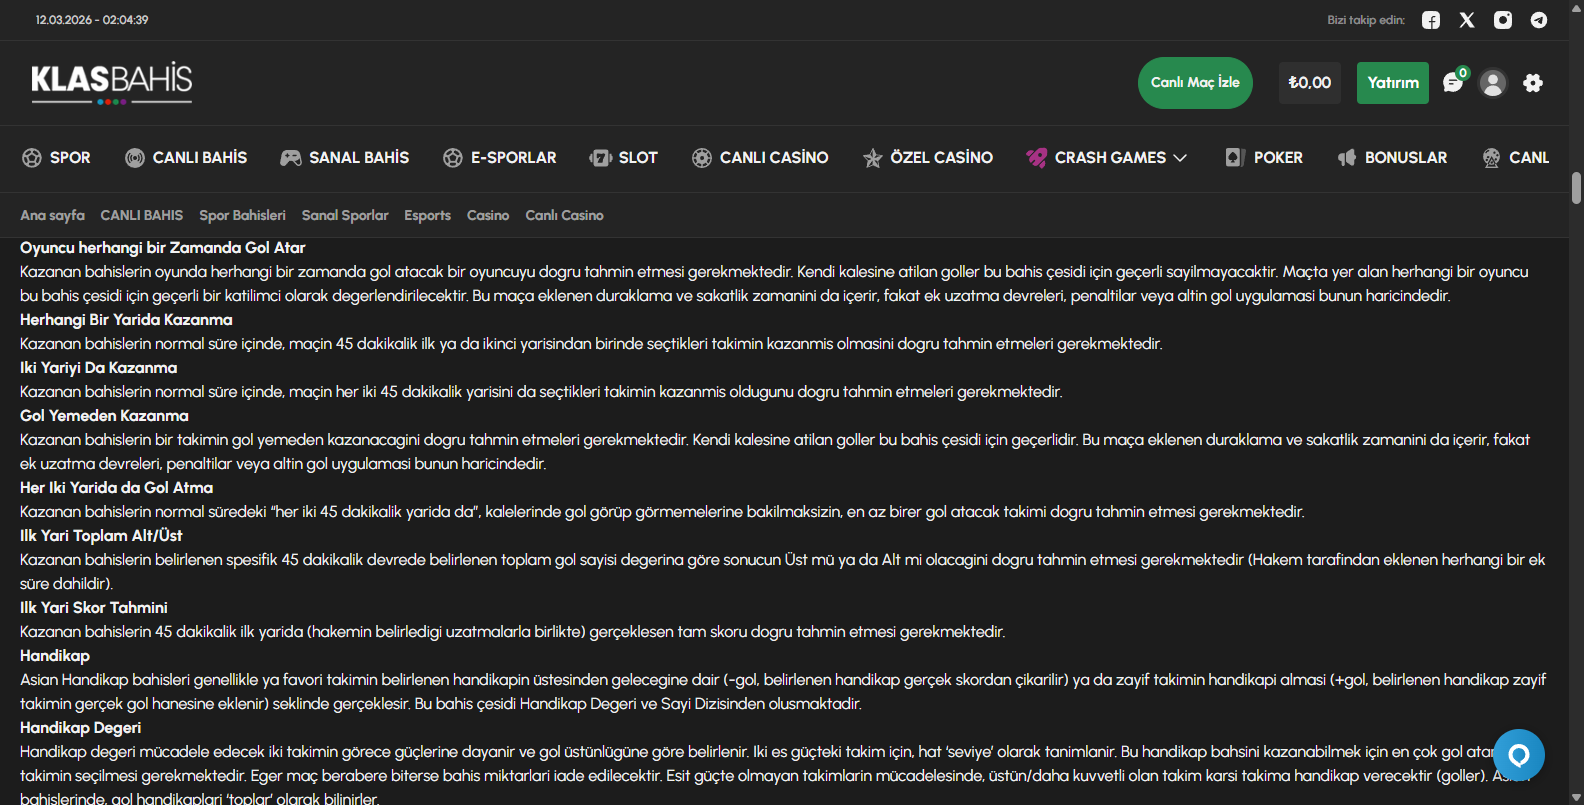Open the Facebook social icon
This screenshot has height=805, width=1584.
[x=1431, y=20]
